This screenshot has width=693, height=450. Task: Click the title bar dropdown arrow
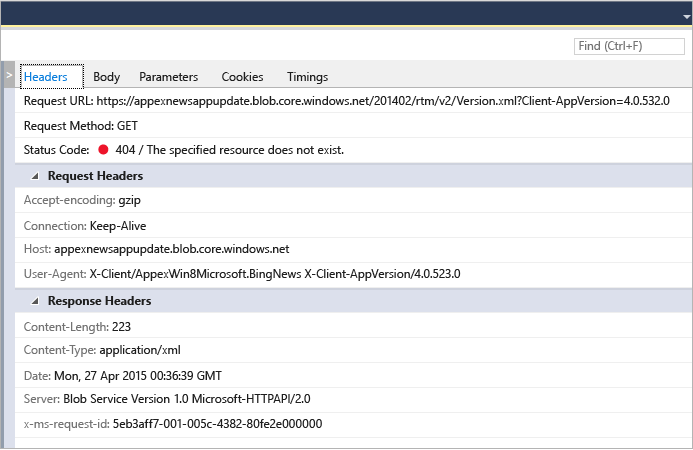pos(686,17)
